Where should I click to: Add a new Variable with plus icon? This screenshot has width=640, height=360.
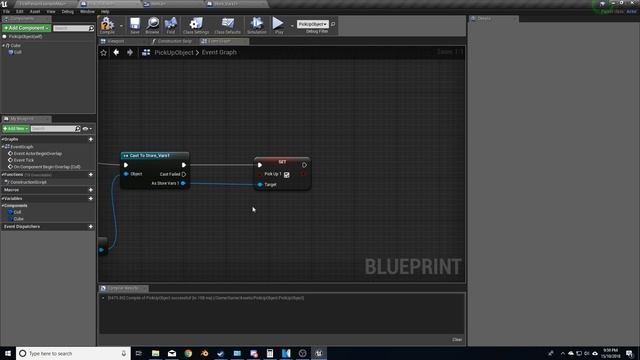91,198
